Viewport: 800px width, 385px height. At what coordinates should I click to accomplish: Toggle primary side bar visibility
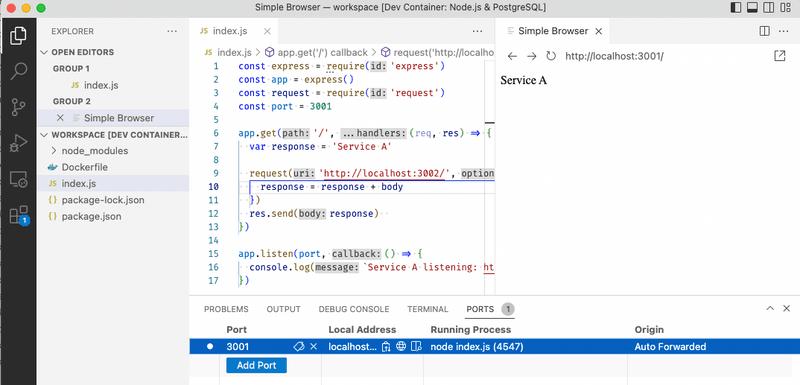[736, 8]
